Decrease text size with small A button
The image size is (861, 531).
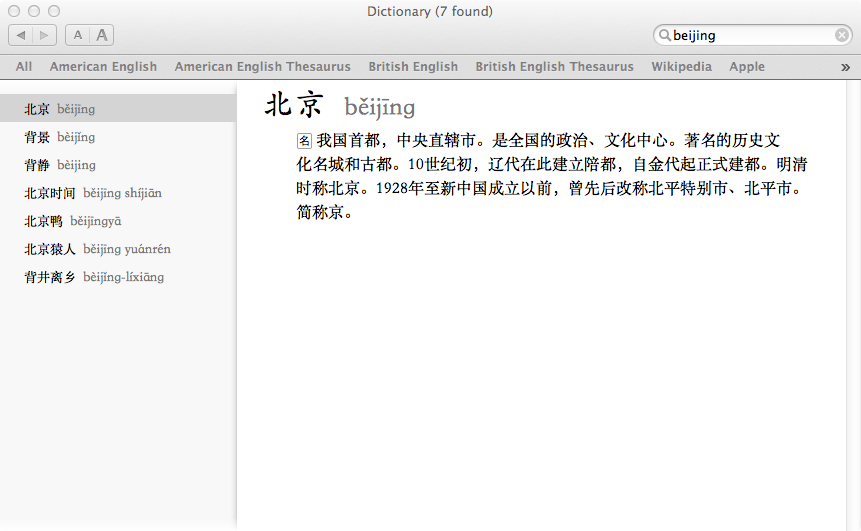(x=77, y=35)
